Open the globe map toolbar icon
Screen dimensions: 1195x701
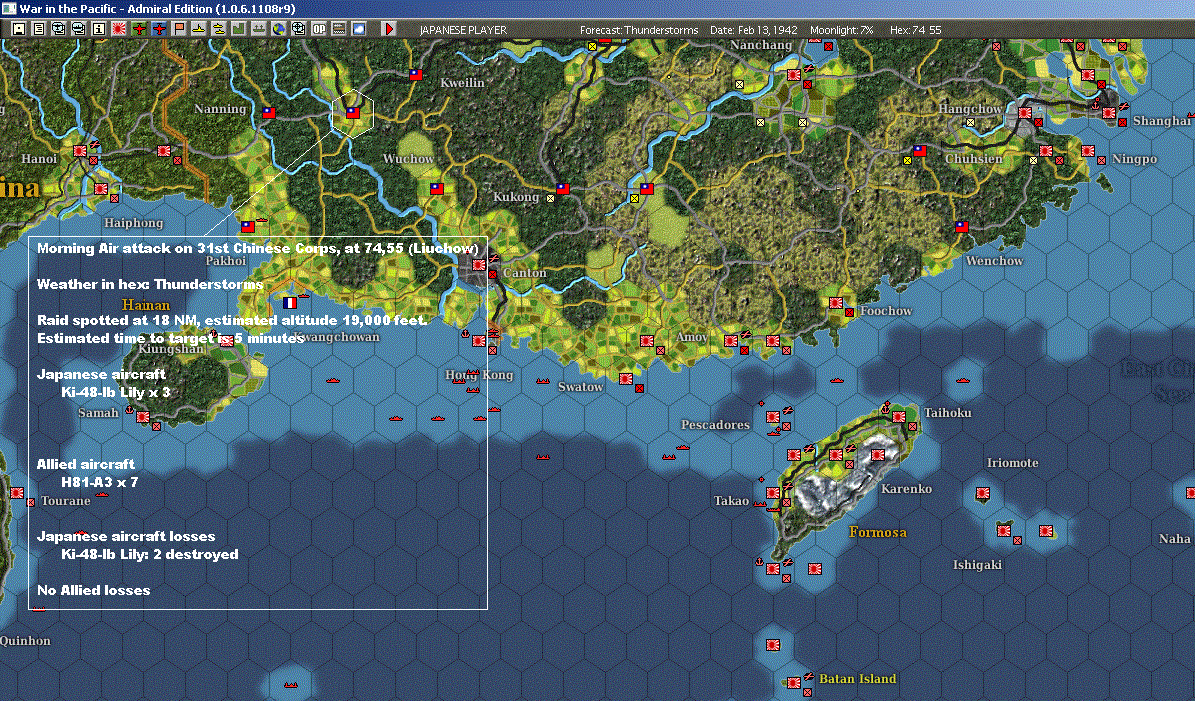279,29
